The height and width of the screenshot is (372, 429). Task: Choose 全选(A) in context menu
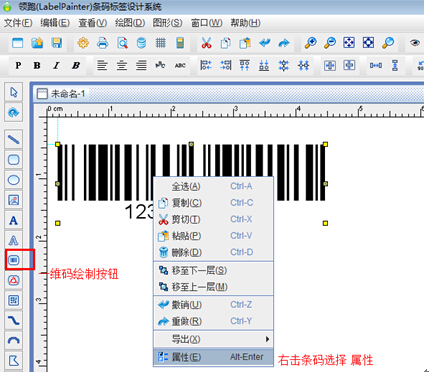tap(213, 186)
